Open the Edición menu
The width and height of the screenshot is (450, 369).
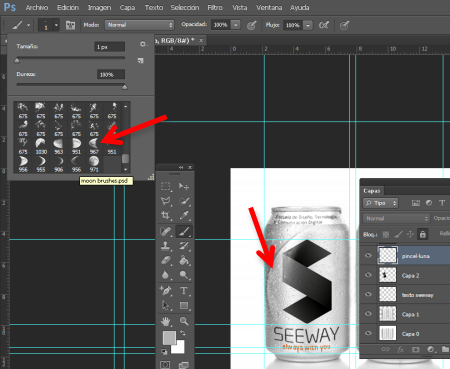pyautogui.click(x=68, y=7)
